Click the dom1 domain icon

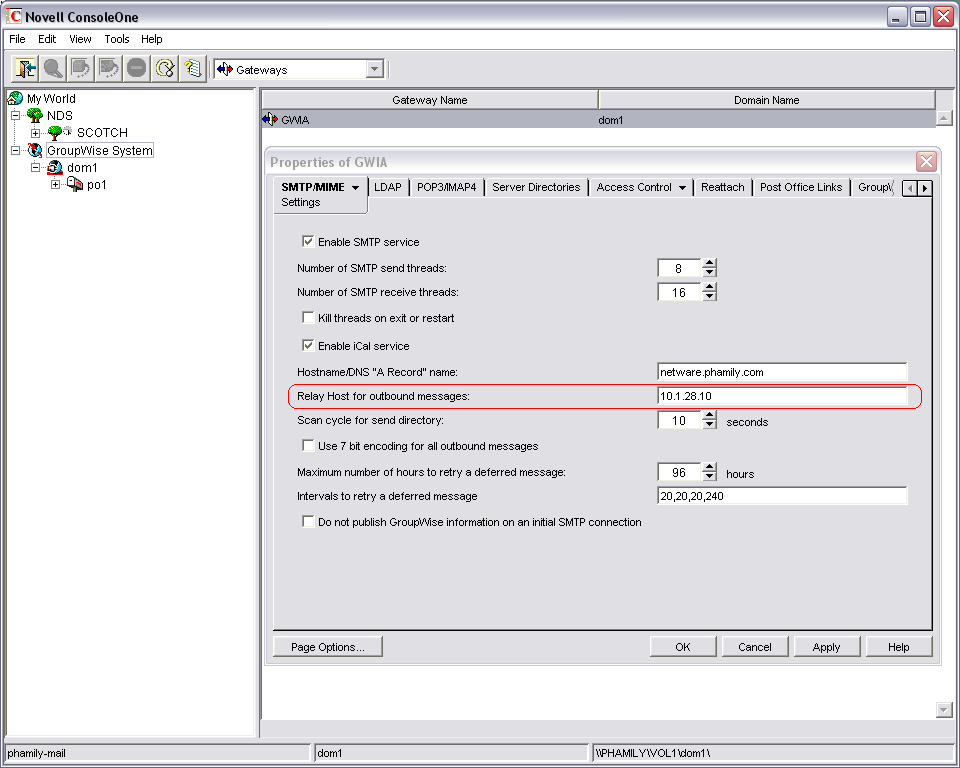(x=55, y=167)
